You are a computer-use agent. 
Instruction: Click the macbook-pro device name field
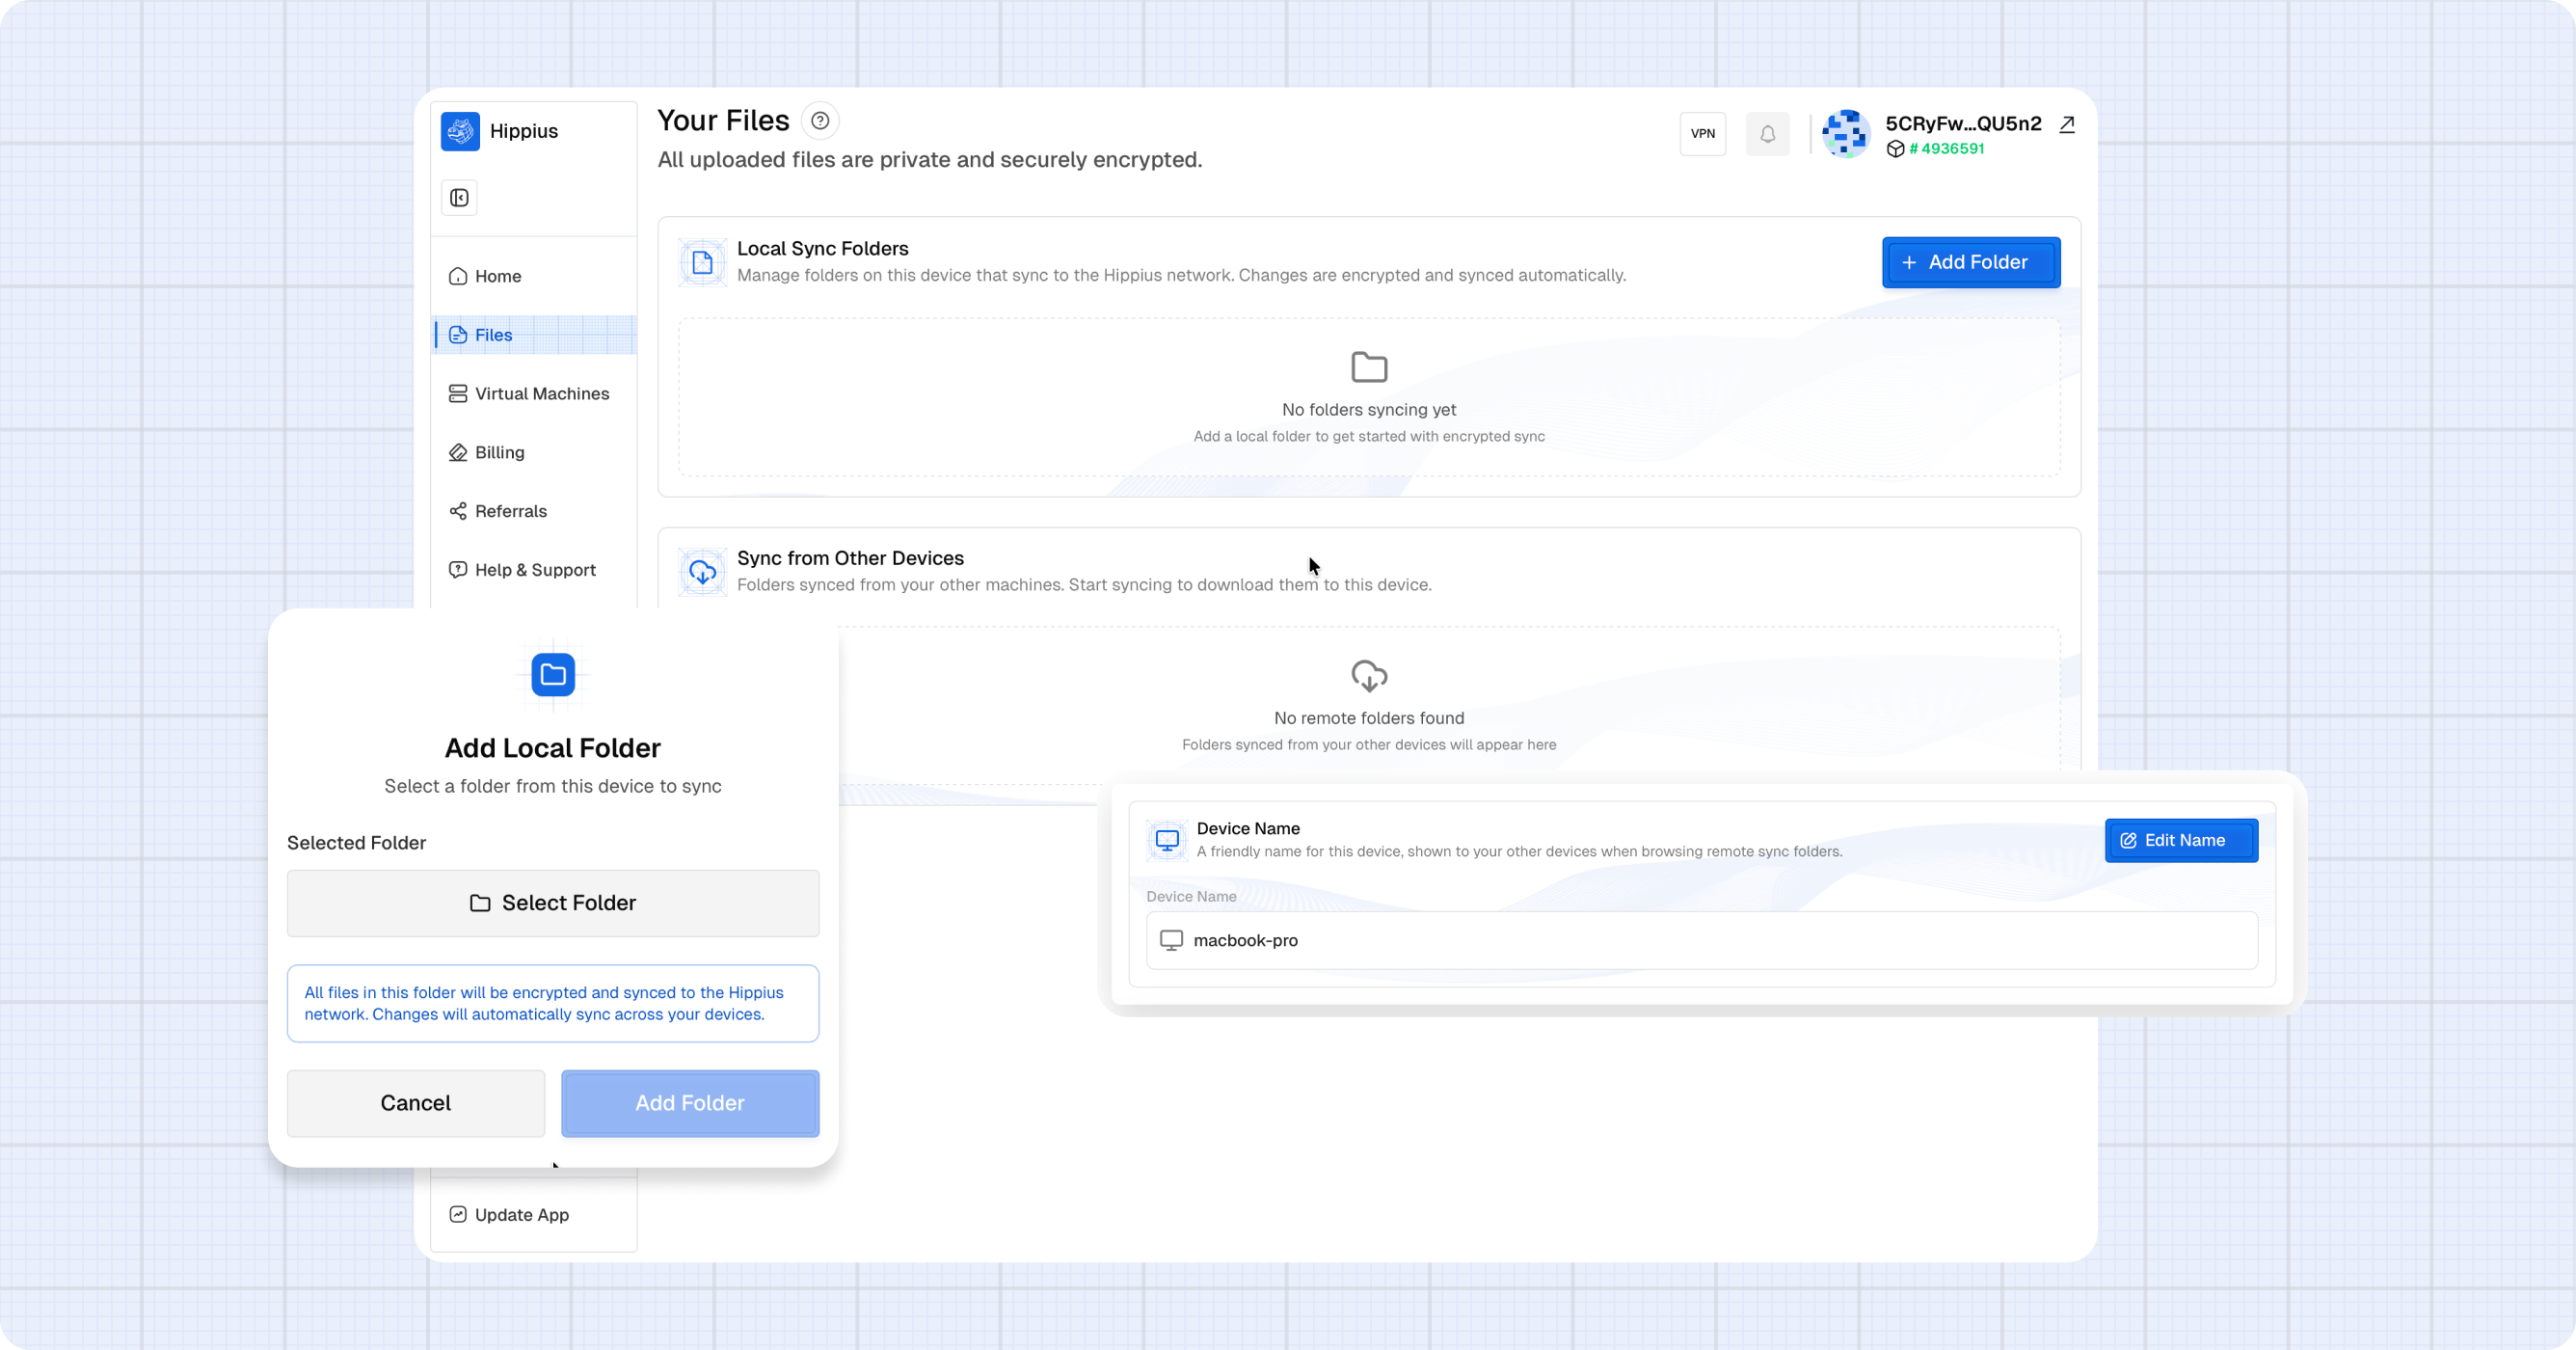[1700, 940]
